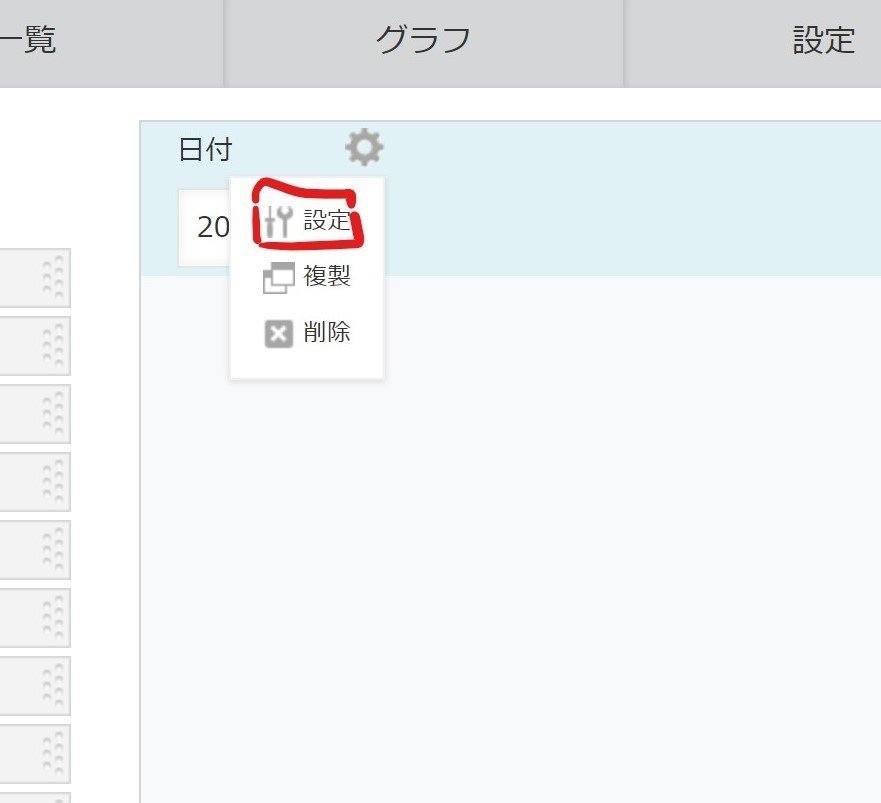Open the gear icon beside 日付
881x803 pixels.
pyautogui.click(x=364, y=147)
